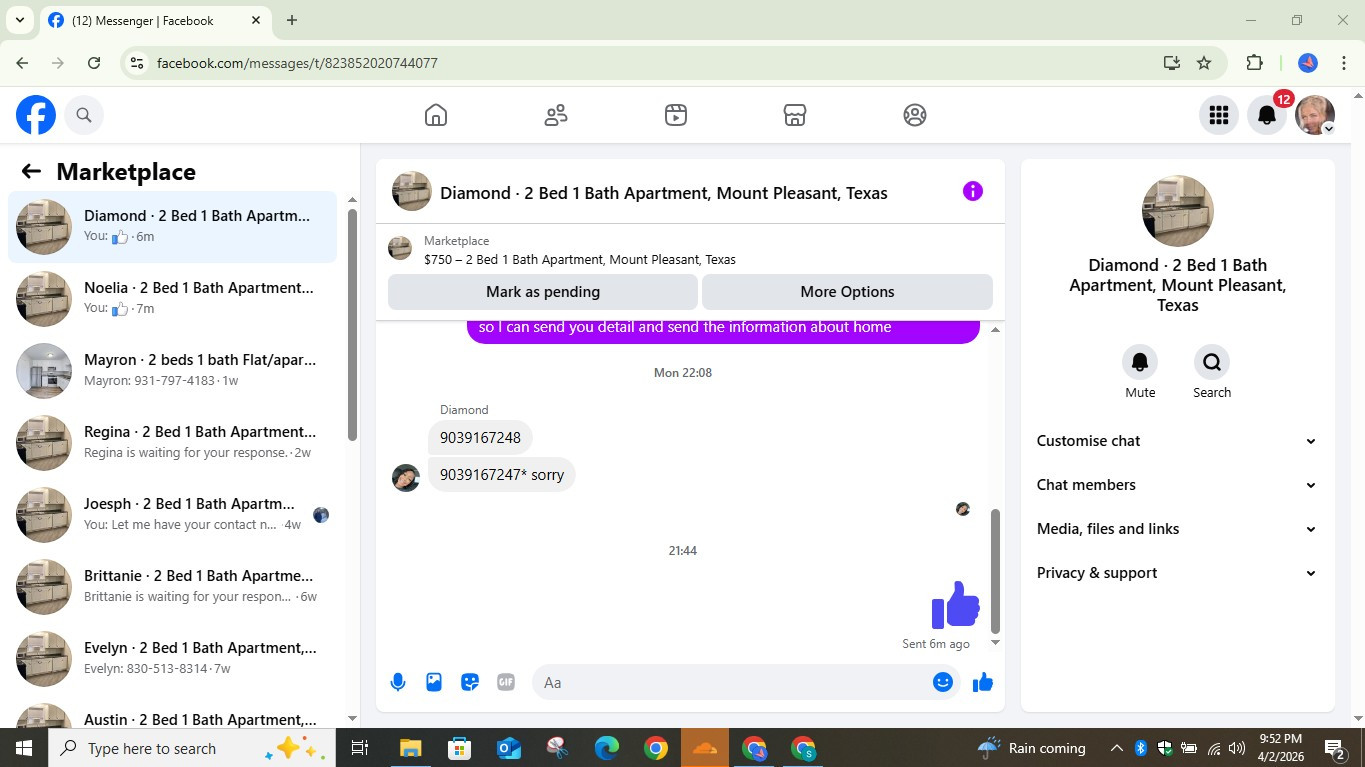The image size is (1365, 767).
Task: Reload the page with the refresh icon
Action: [x=94, y=62]
